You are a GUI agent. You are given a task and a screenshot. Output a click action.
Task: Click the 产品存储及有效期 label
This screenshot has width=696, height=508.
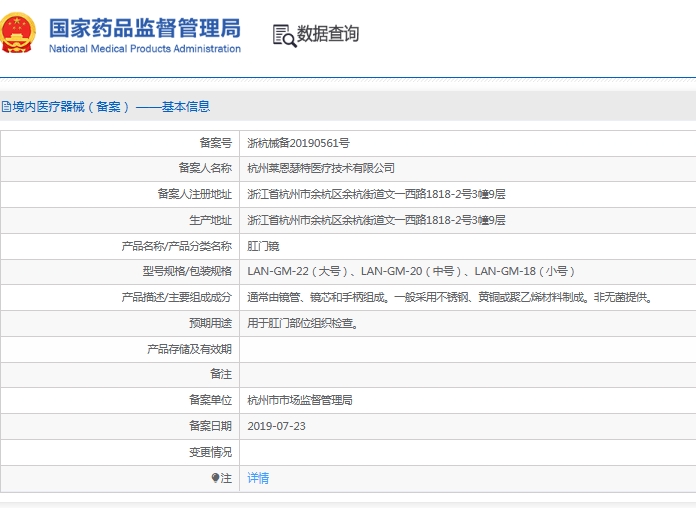(x=190, y=349)
